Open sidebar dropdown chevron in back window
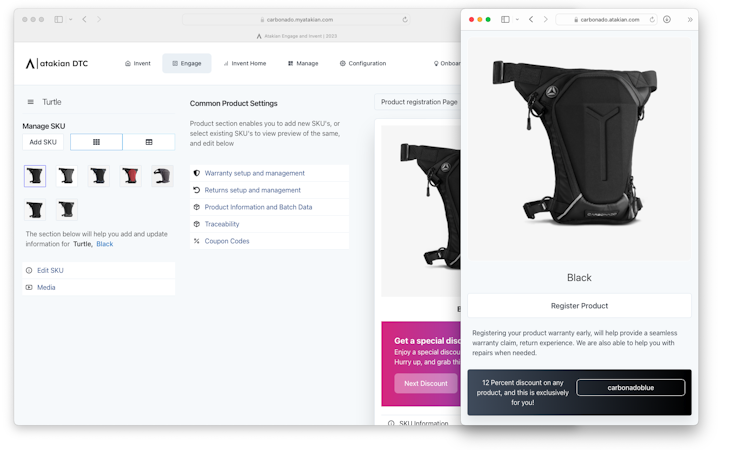This screenshot has height=450, width=729. [71, 20]
